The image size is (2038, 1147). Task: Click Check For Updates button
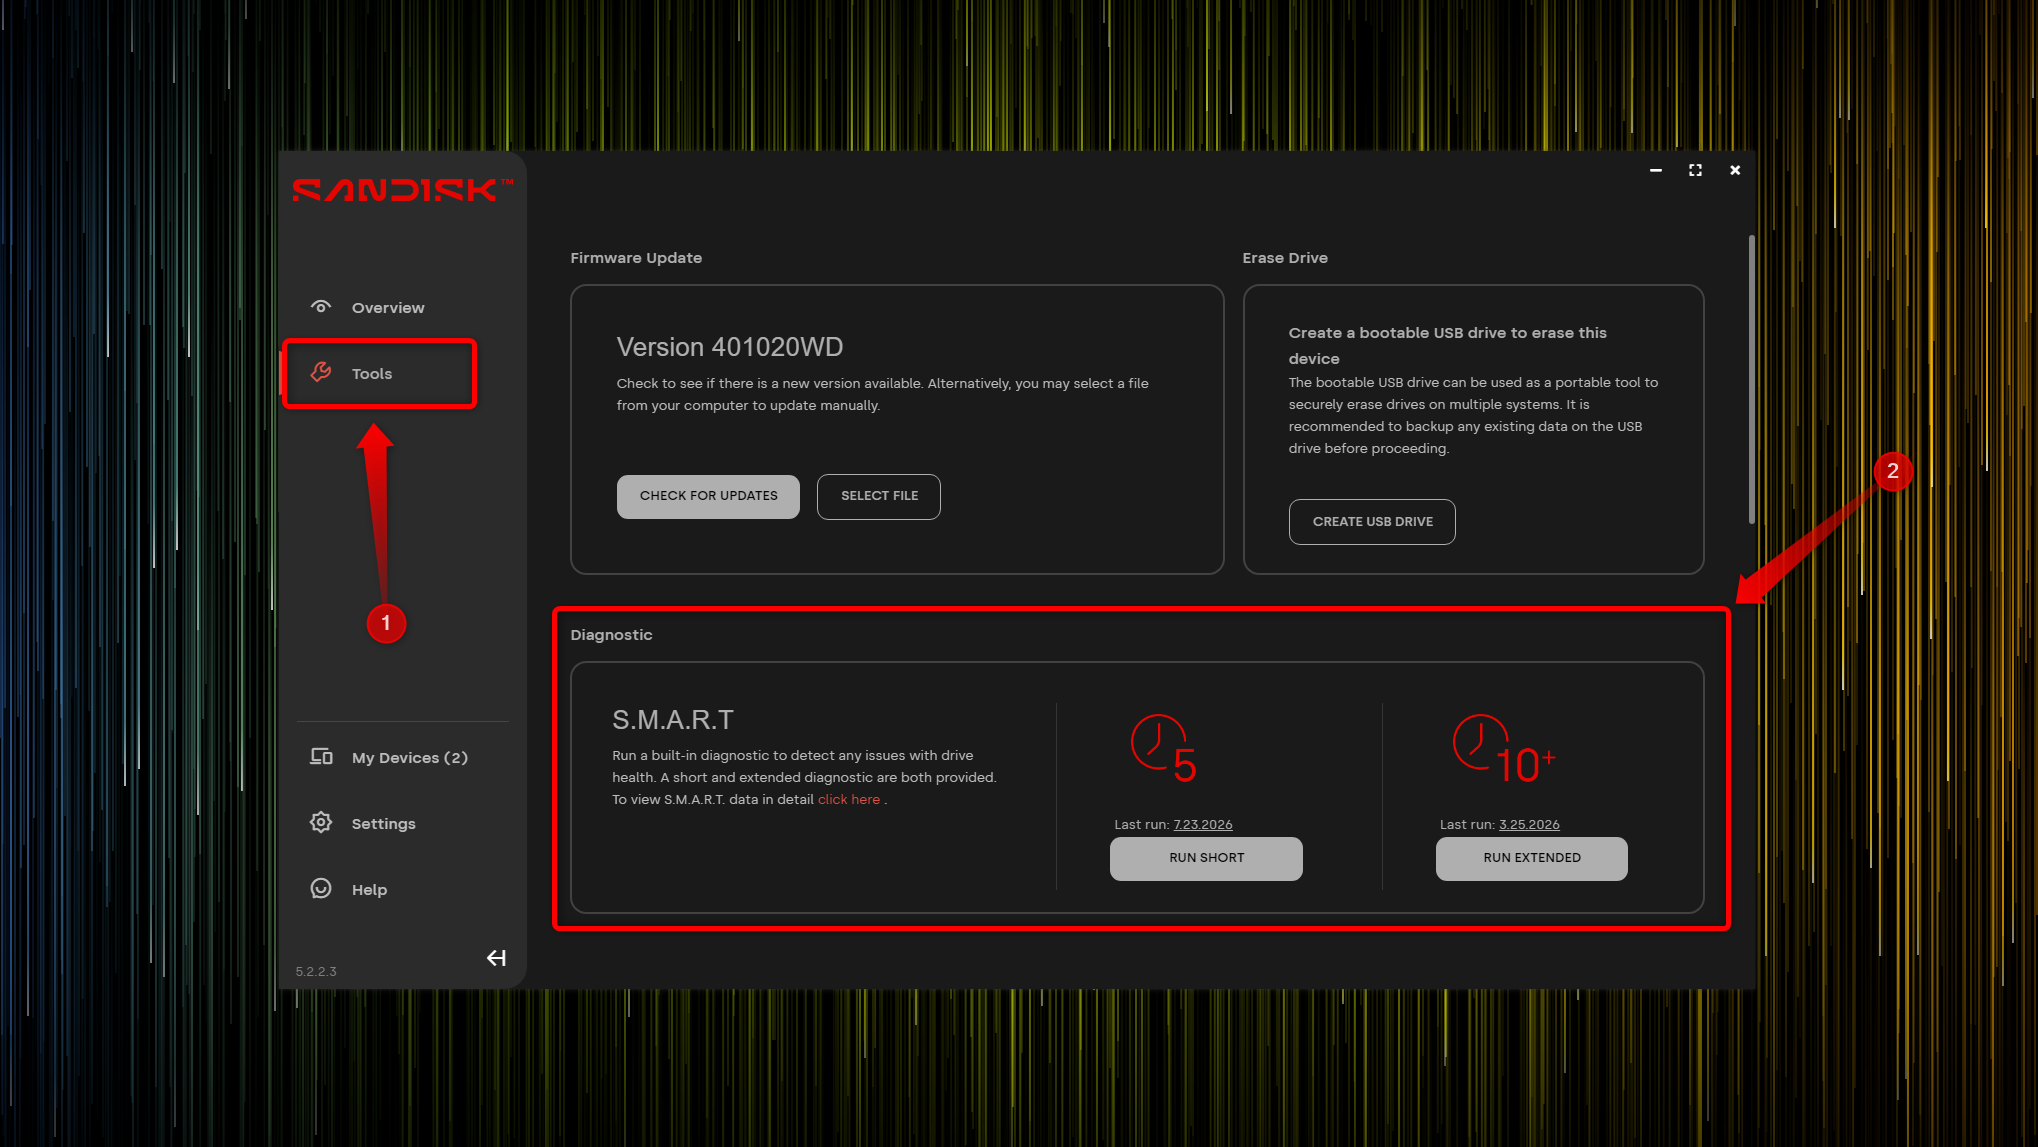(708, 497)
